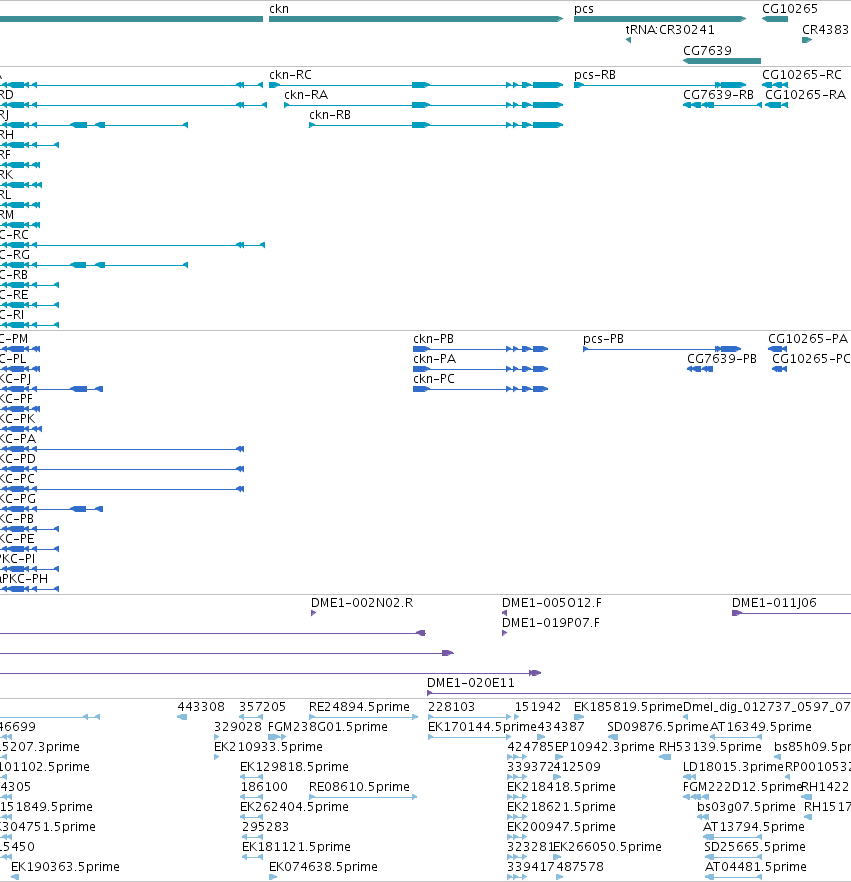Image resolution: width=851 pixels, height=882 pixels.
Task: Select the EK266050.5prime EST label
Action: click(x=607, y=847)
